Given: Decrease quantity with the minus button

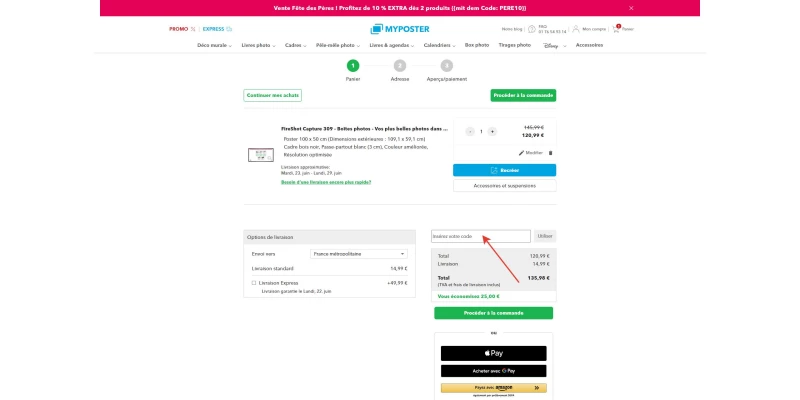Looking at the screenshot, I should point(470,132).
